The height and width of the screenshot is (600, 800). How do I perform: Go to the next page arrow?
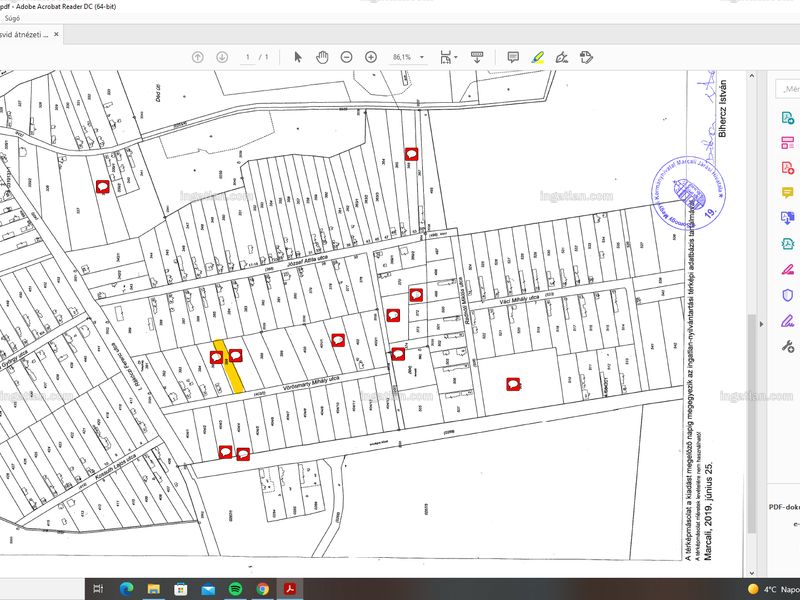point(222,57)
